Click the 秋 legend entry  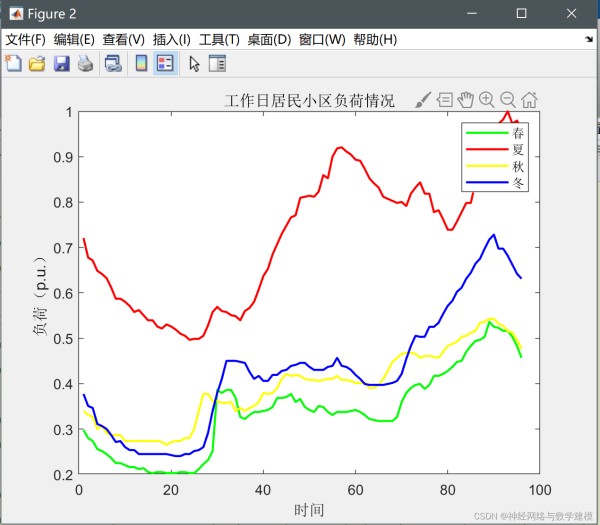518,166
